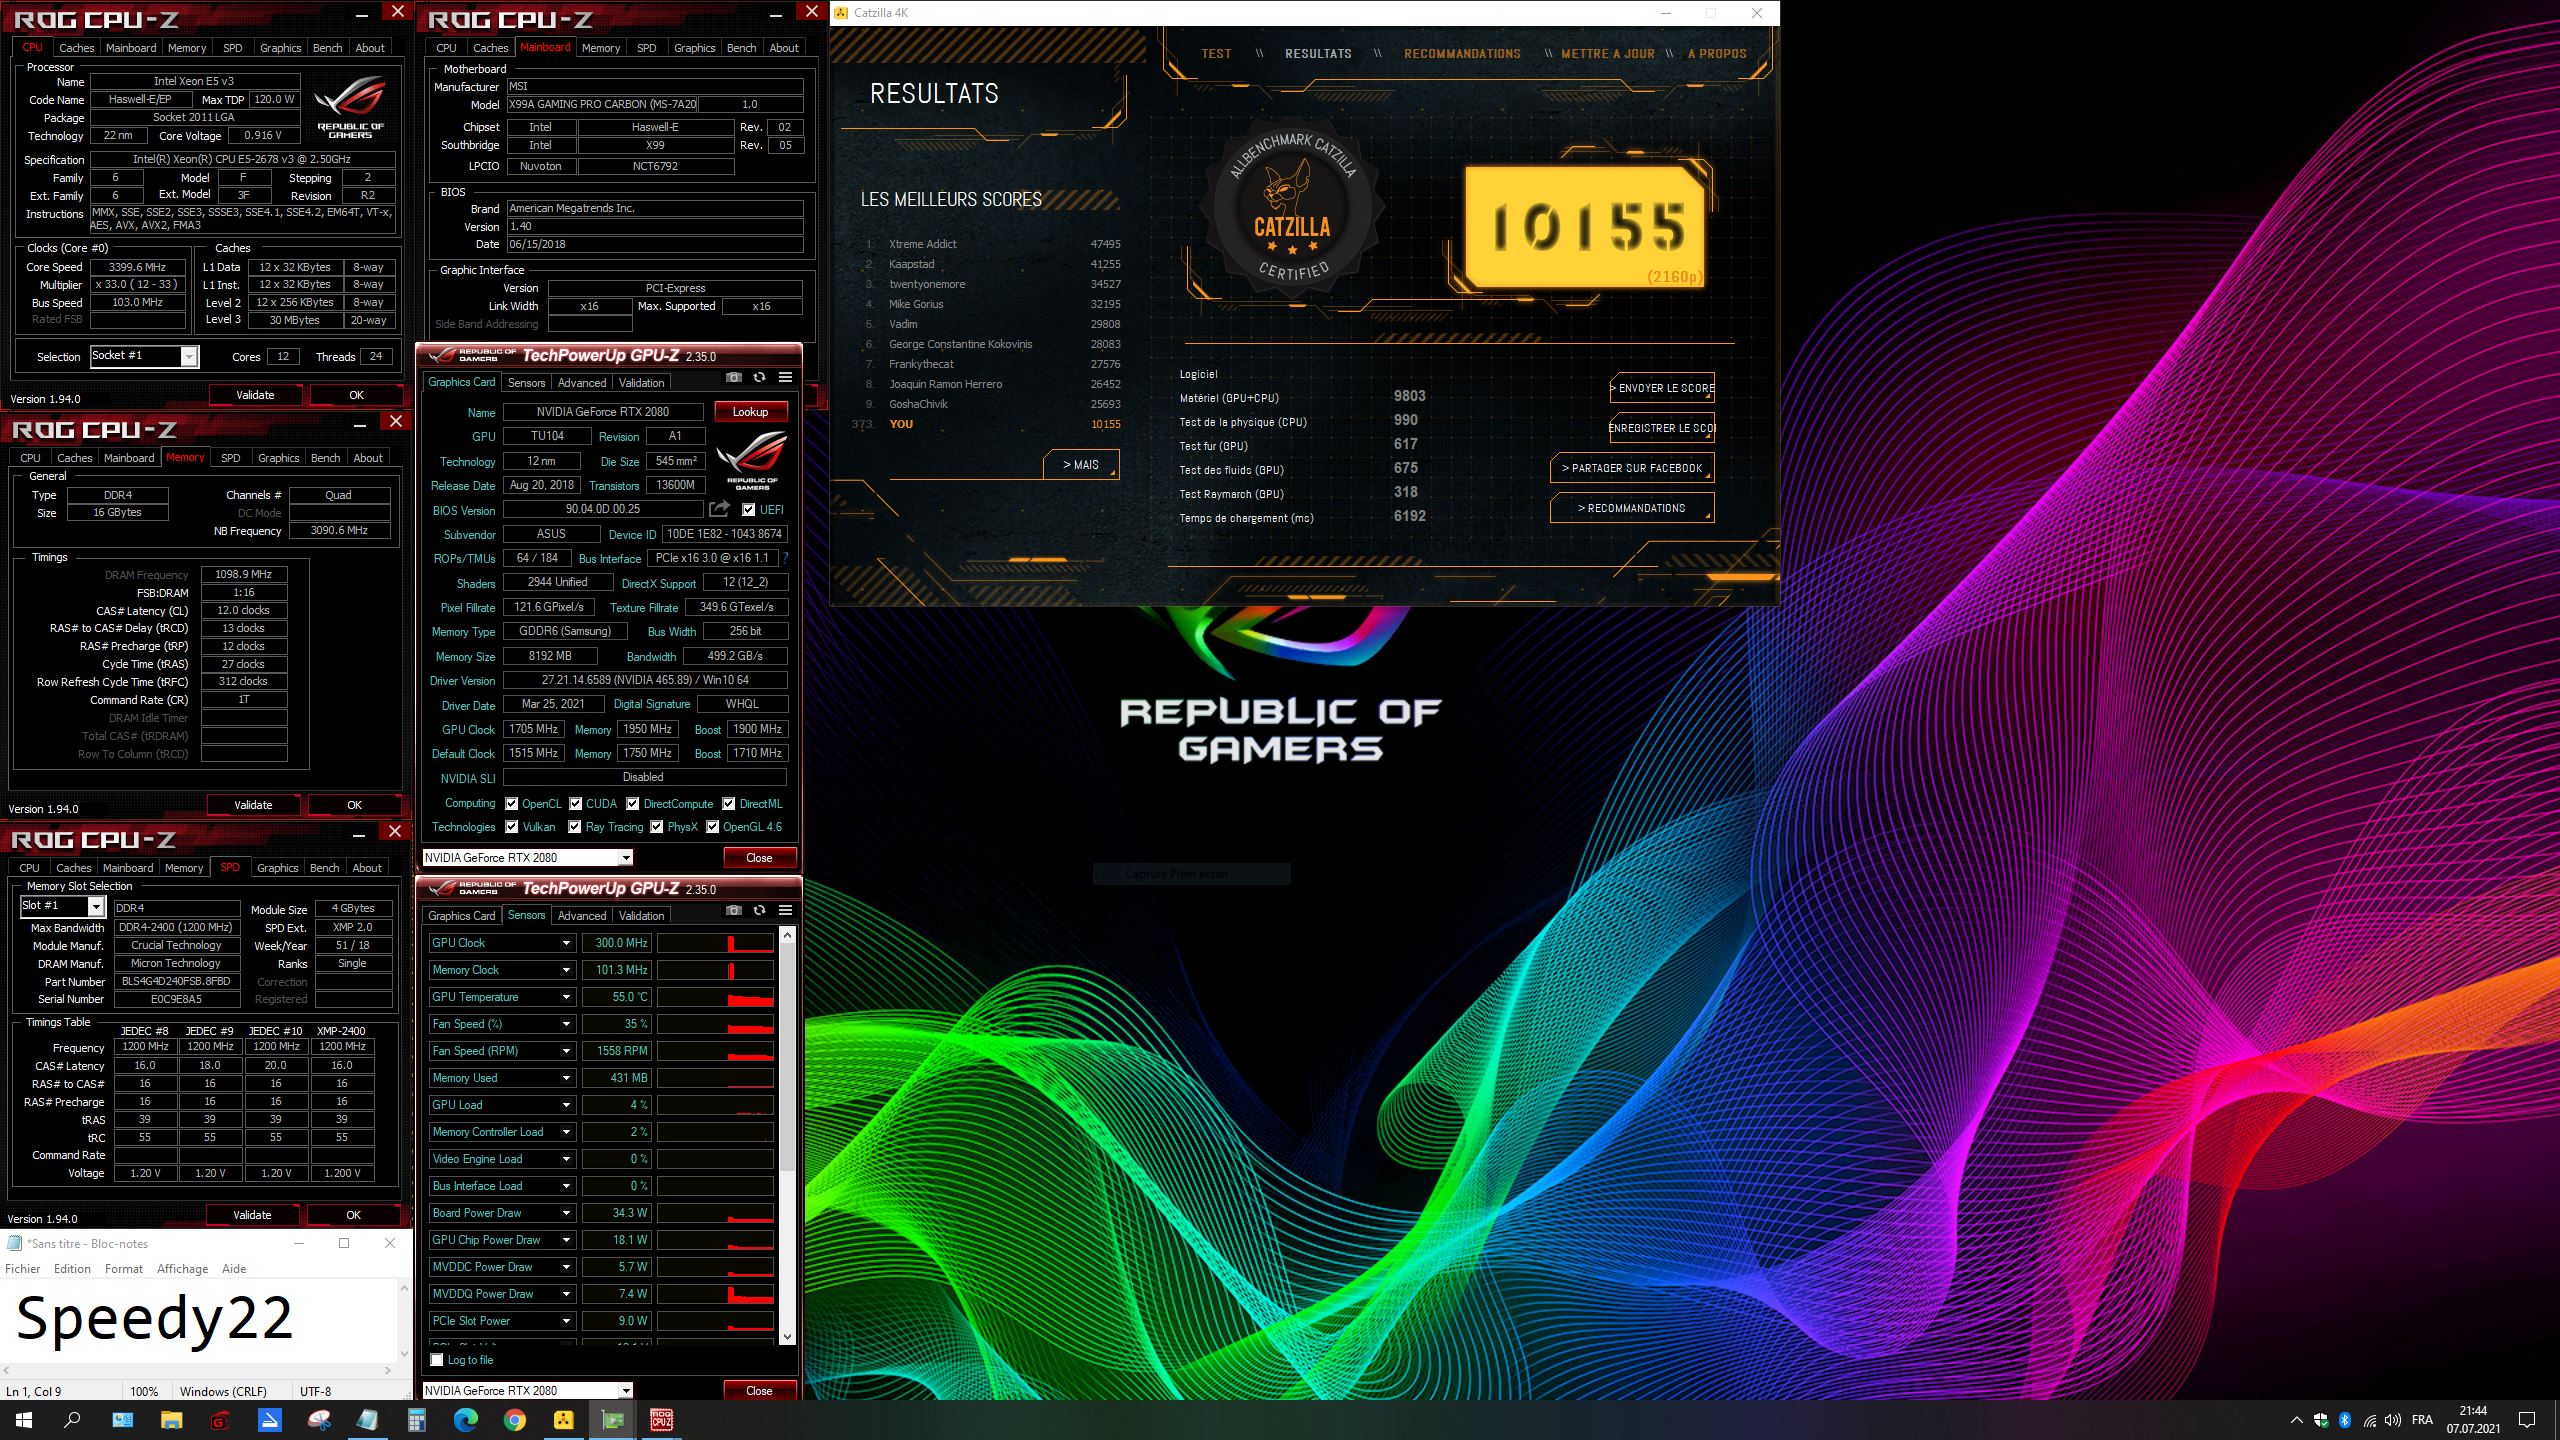2560x1440 pixels.
Task: Click ENVOYER LE SCORE in Catzilla
Action: pyautogui.click(x=1662, y=388)
